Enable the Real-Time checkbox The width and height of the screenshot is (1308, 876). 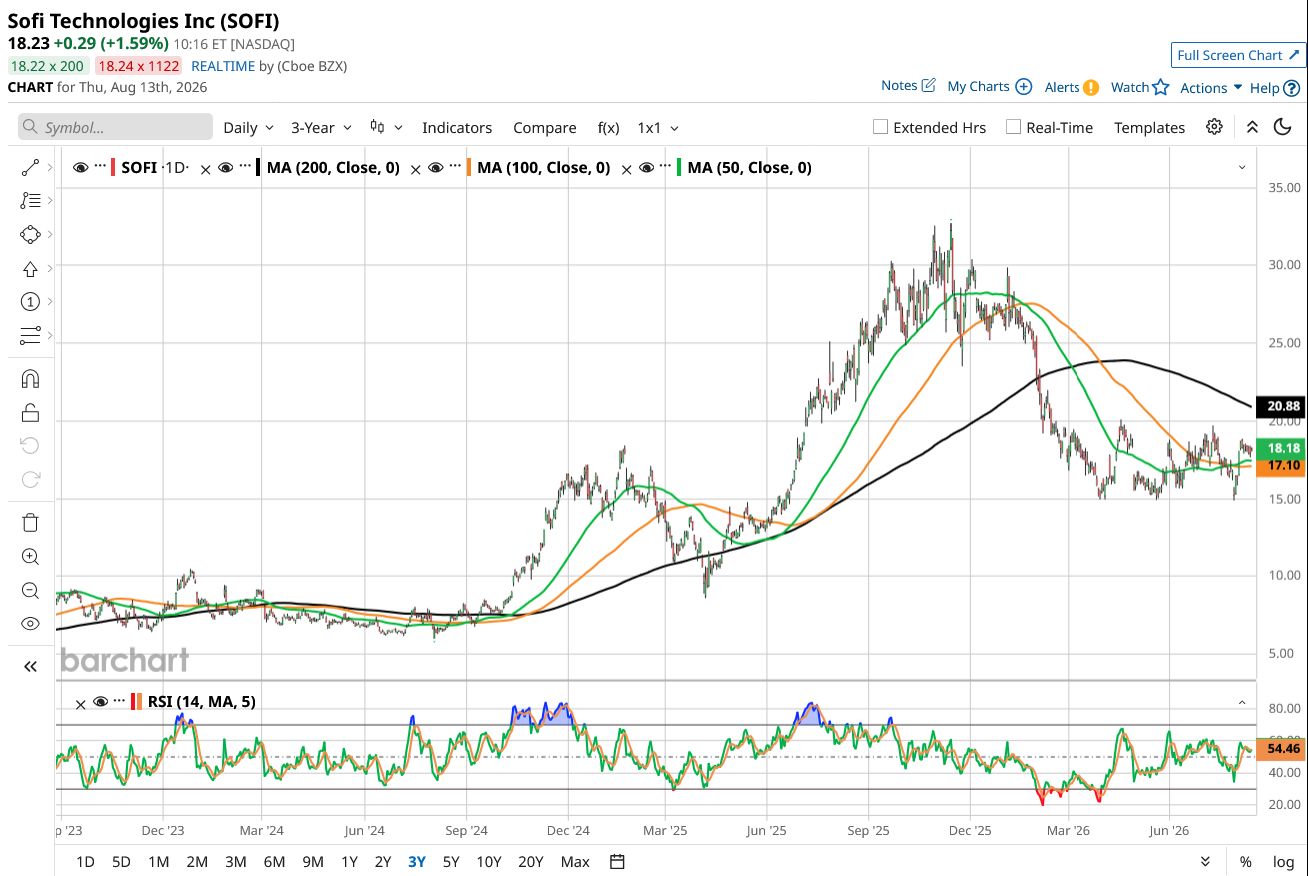click(1013, 127)
